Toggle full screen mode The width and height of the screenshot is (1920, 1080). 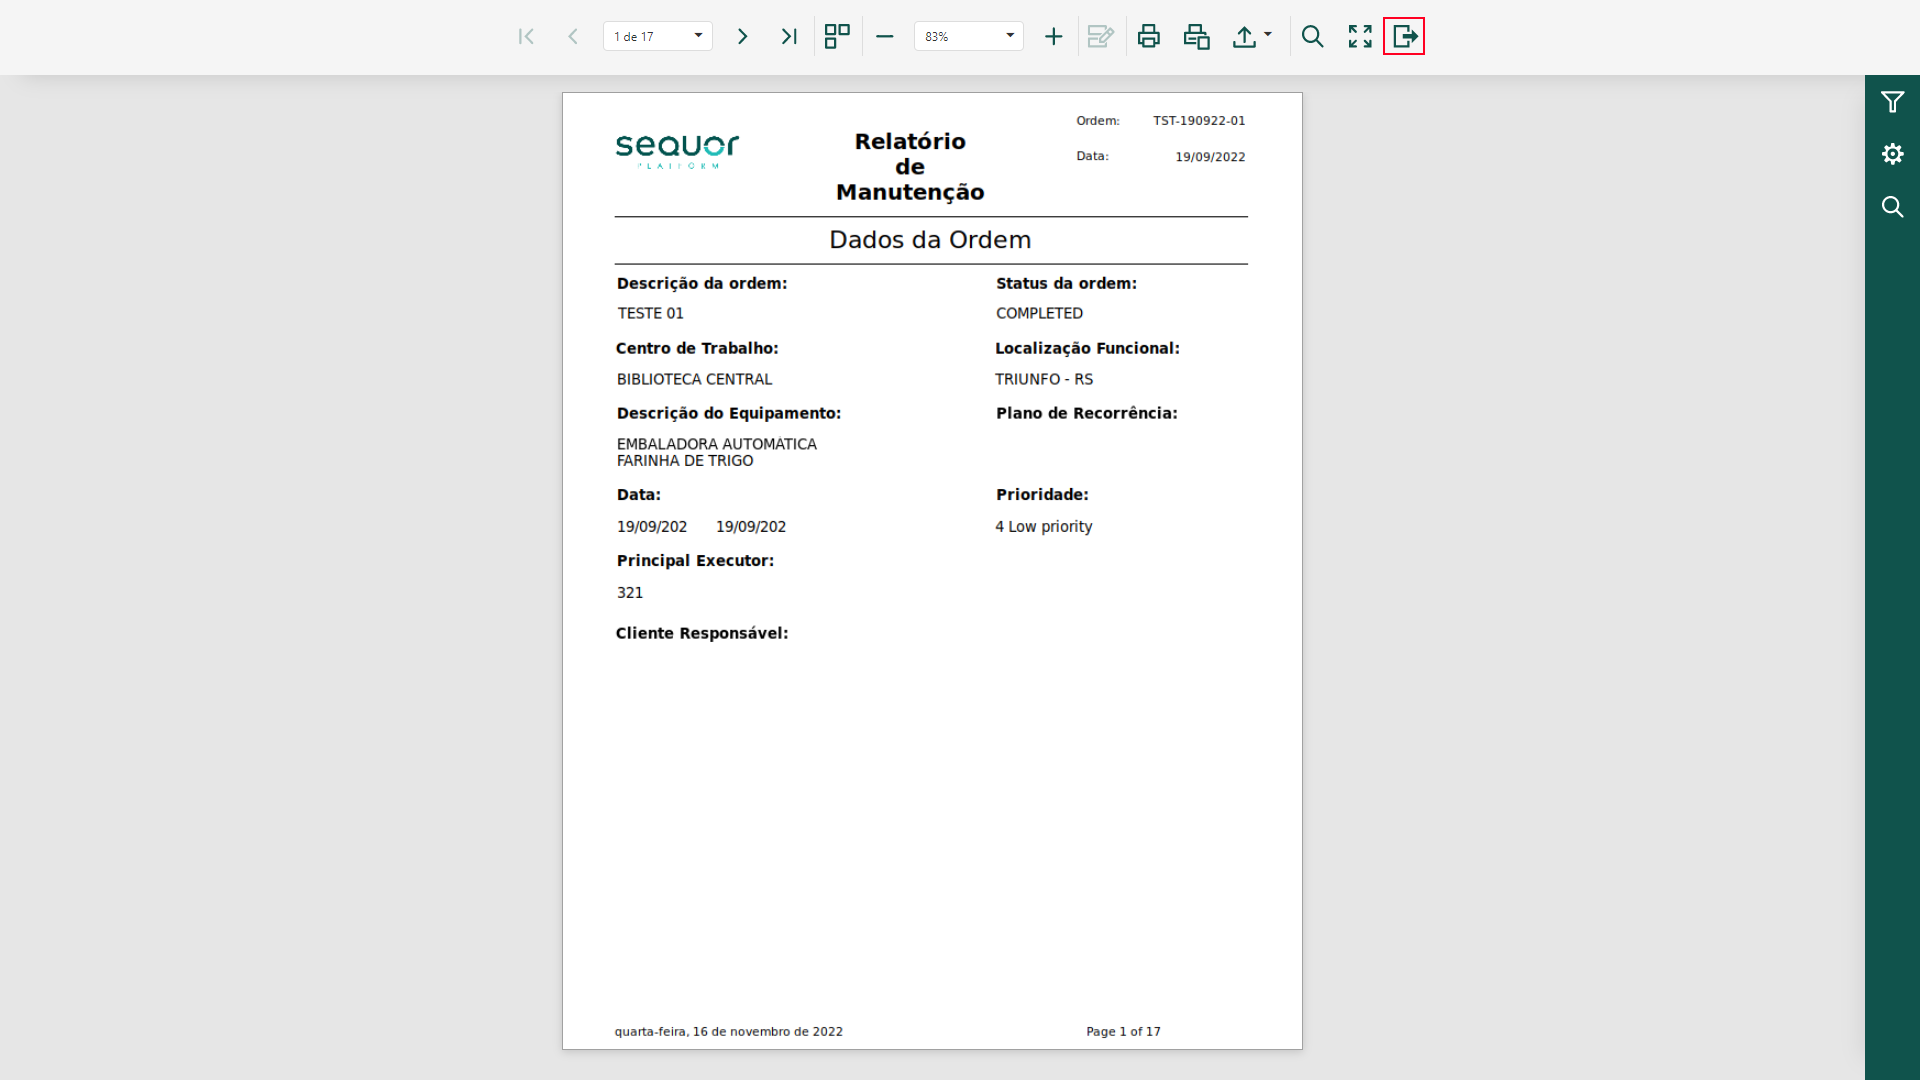(1360, 37)
